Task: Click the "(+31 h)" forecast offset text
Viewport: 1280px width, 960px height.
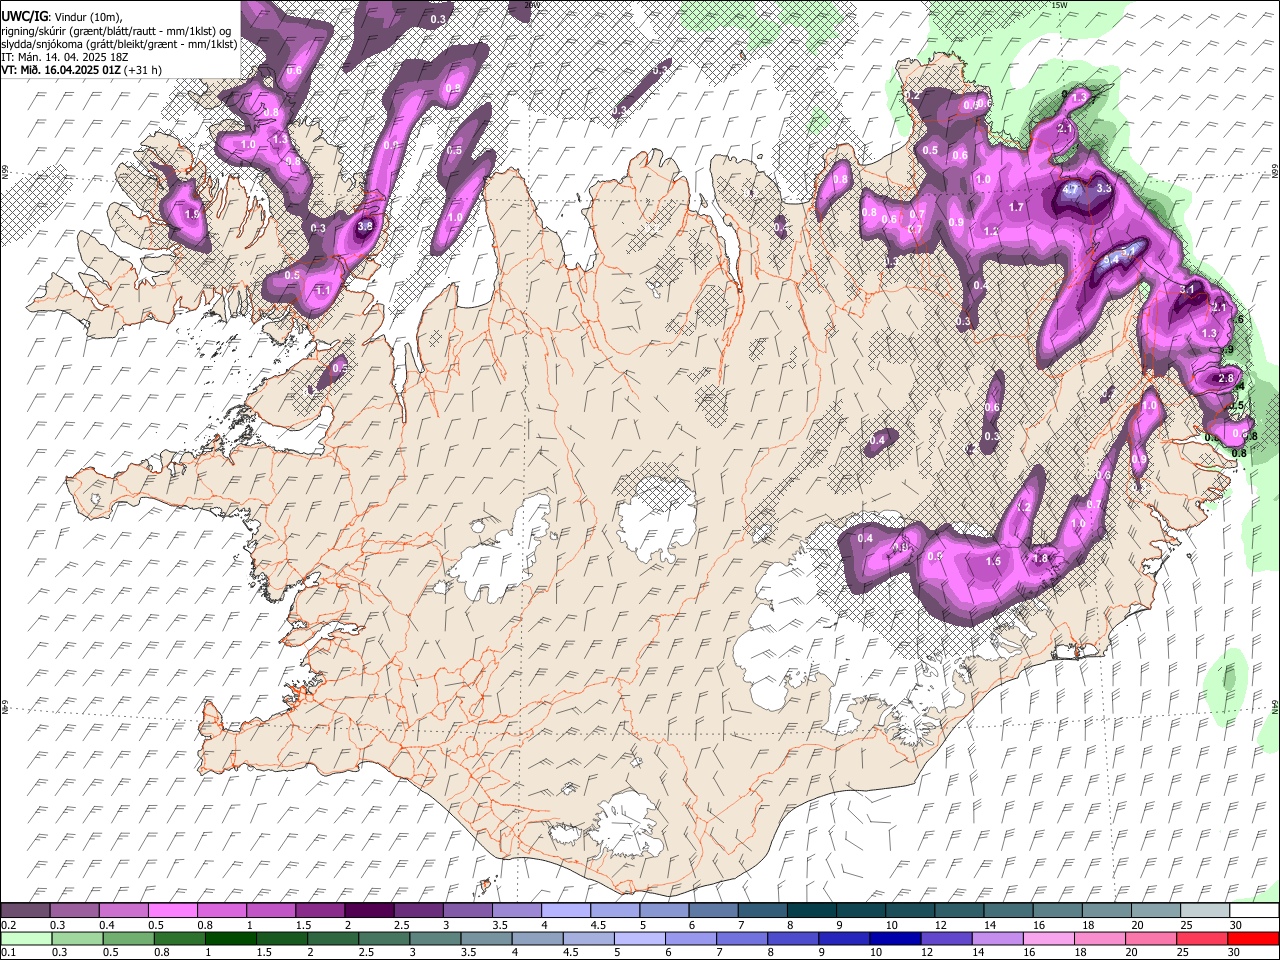Action: coord(144,70)
